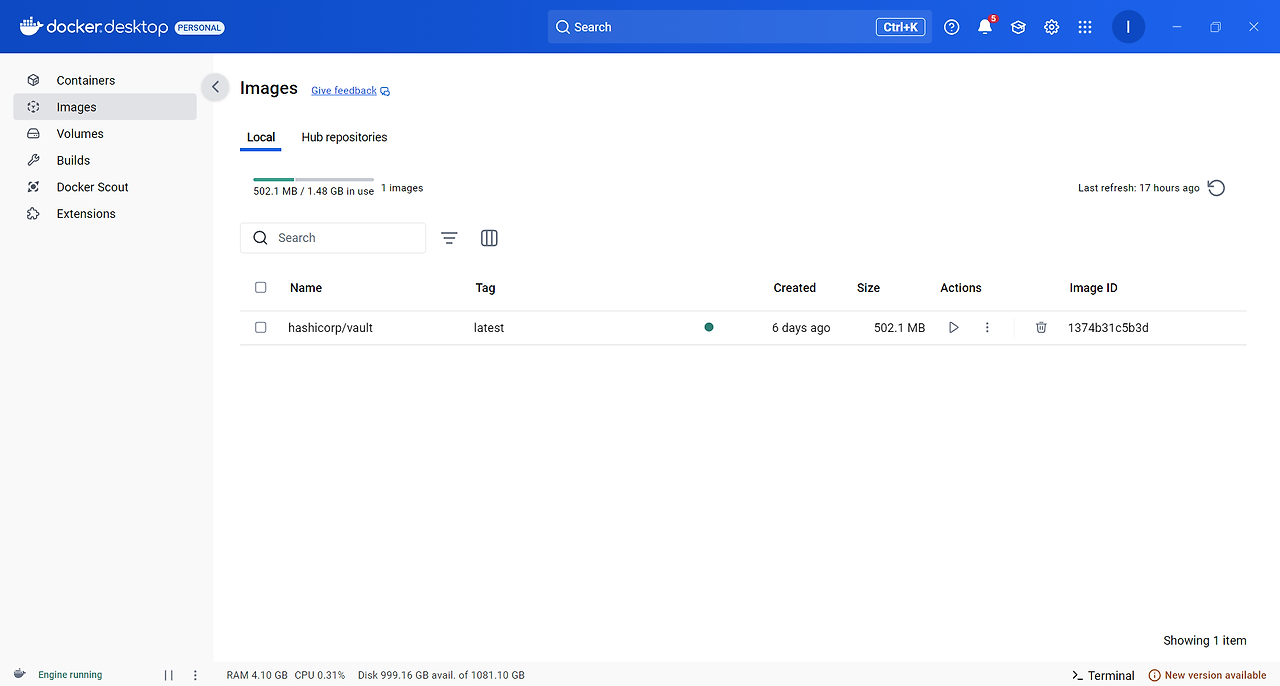Click New version available notice
1280x686 pixels.
1207,675
